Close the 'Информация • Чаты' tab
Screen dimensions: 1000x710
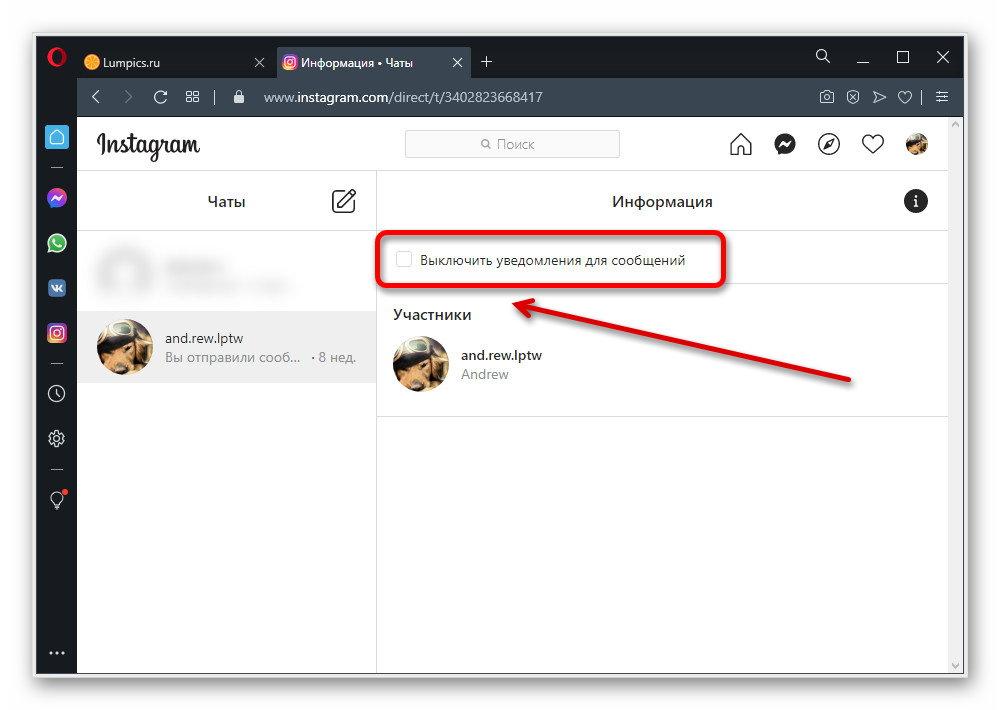tap(457, 63)
